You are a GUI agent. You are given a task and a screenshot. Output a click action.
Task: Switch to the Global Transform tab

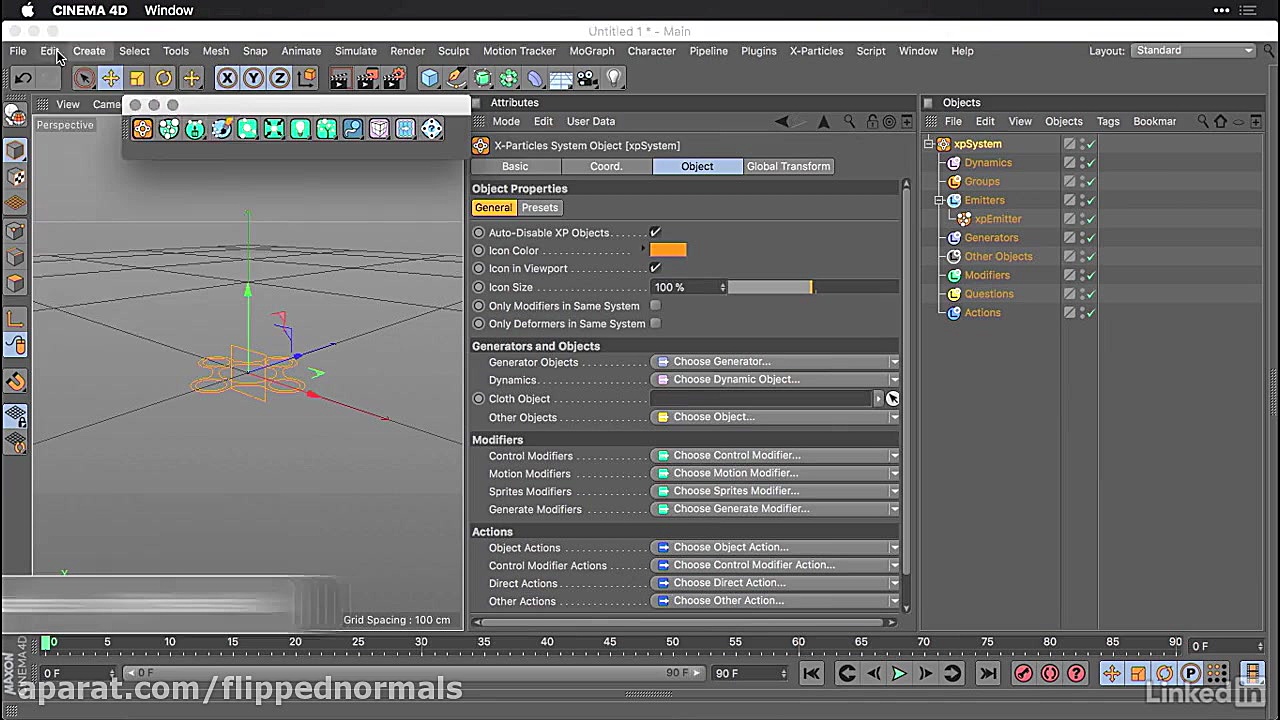click(788, 166)
